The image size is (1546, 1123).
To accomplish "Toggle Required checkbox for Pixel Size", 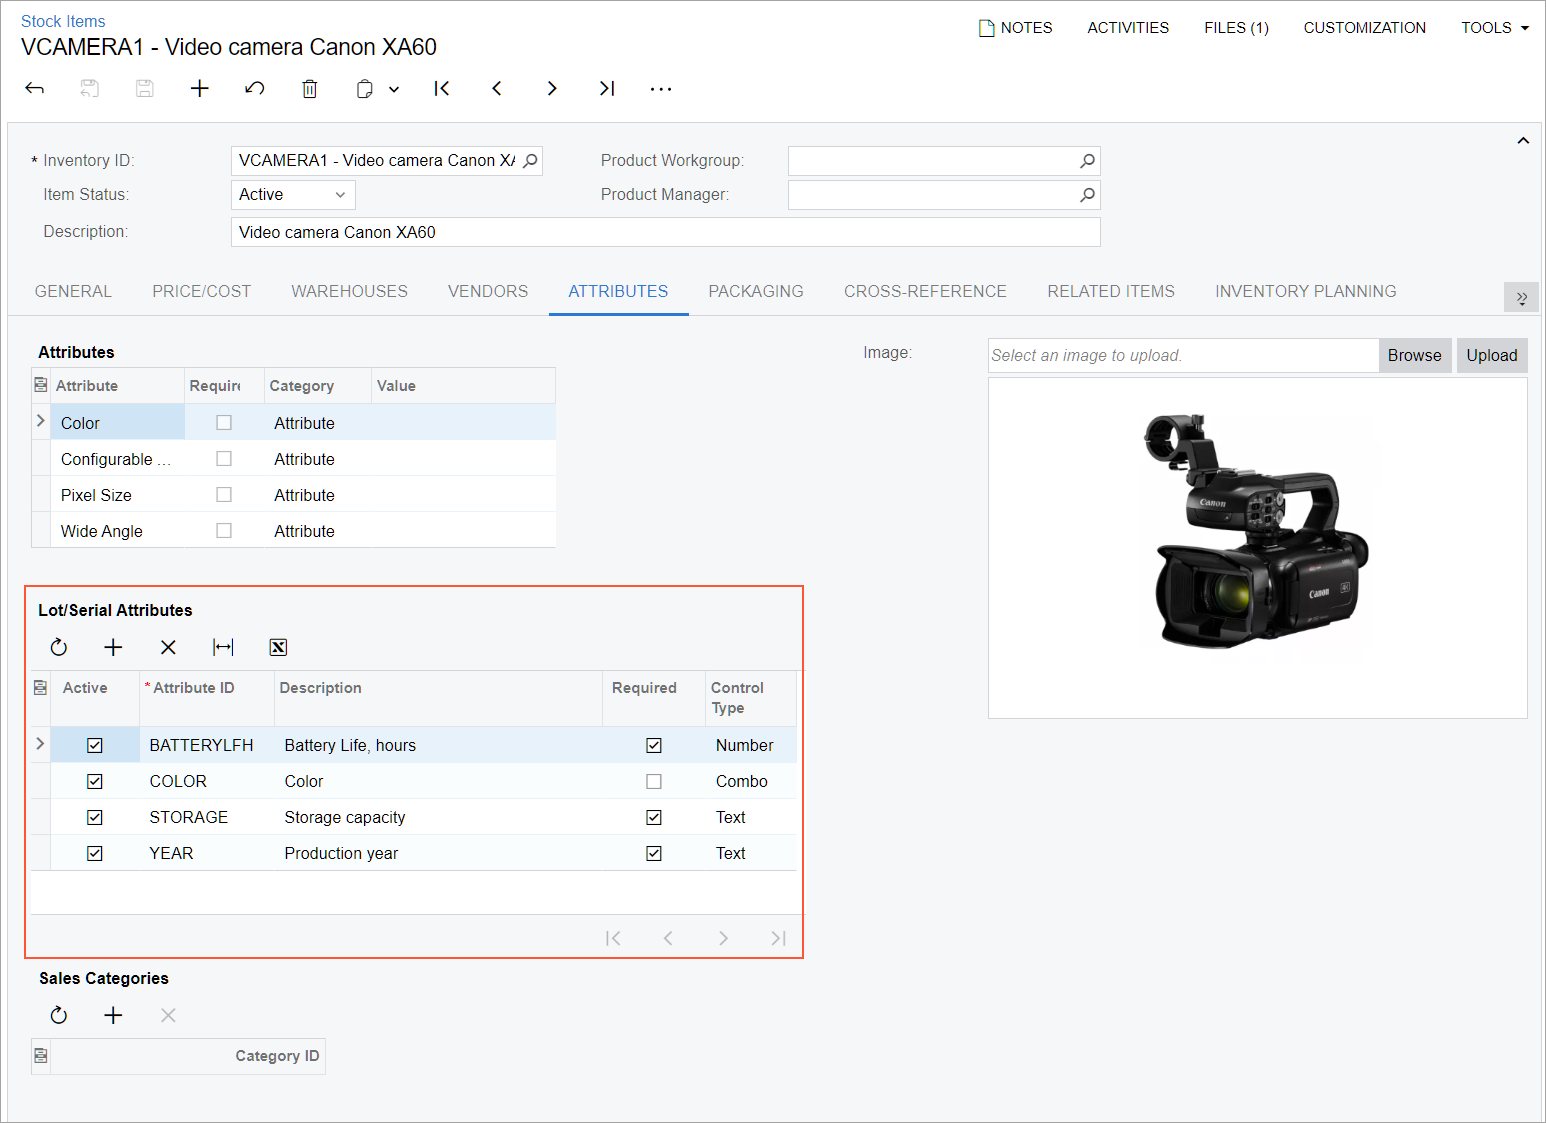I will point(224,495).
